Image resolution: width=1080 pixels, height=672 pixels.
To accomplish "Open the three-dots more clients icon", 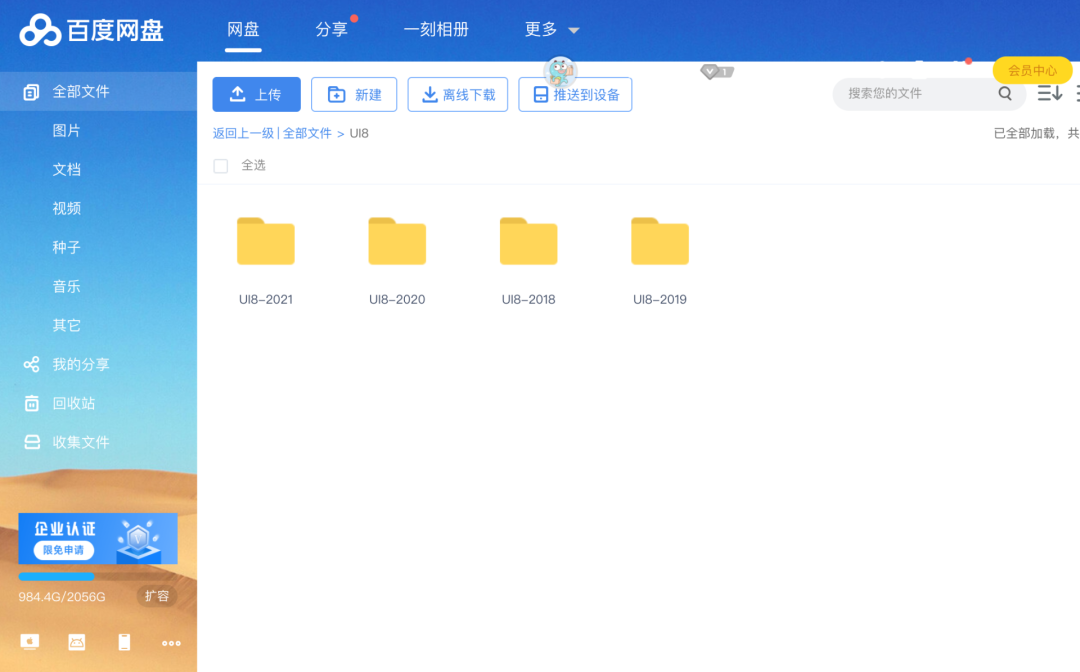I will [x=171, y=643].
